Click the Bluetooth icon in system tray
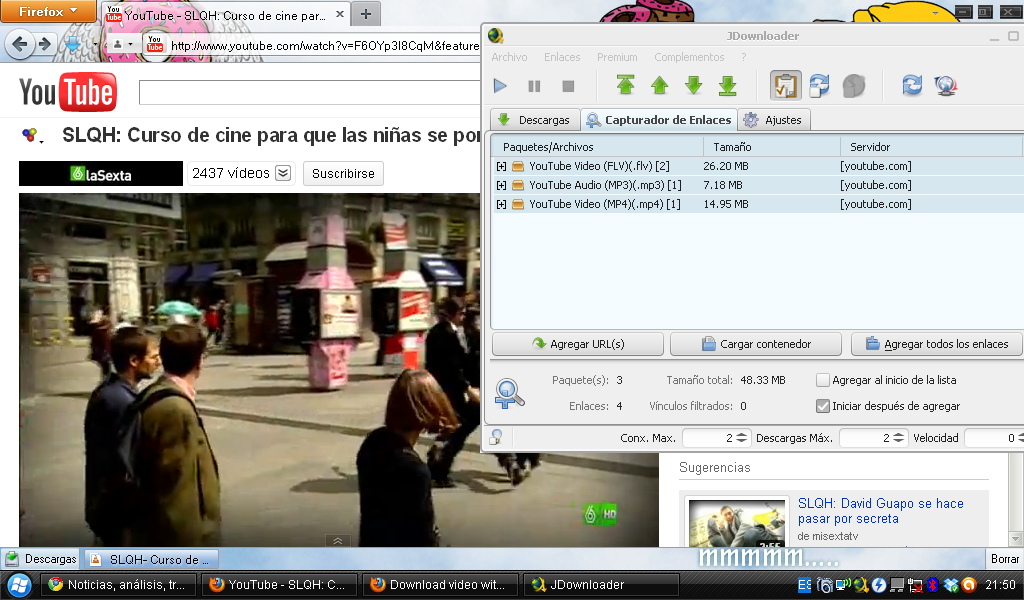 click(934, 585)
